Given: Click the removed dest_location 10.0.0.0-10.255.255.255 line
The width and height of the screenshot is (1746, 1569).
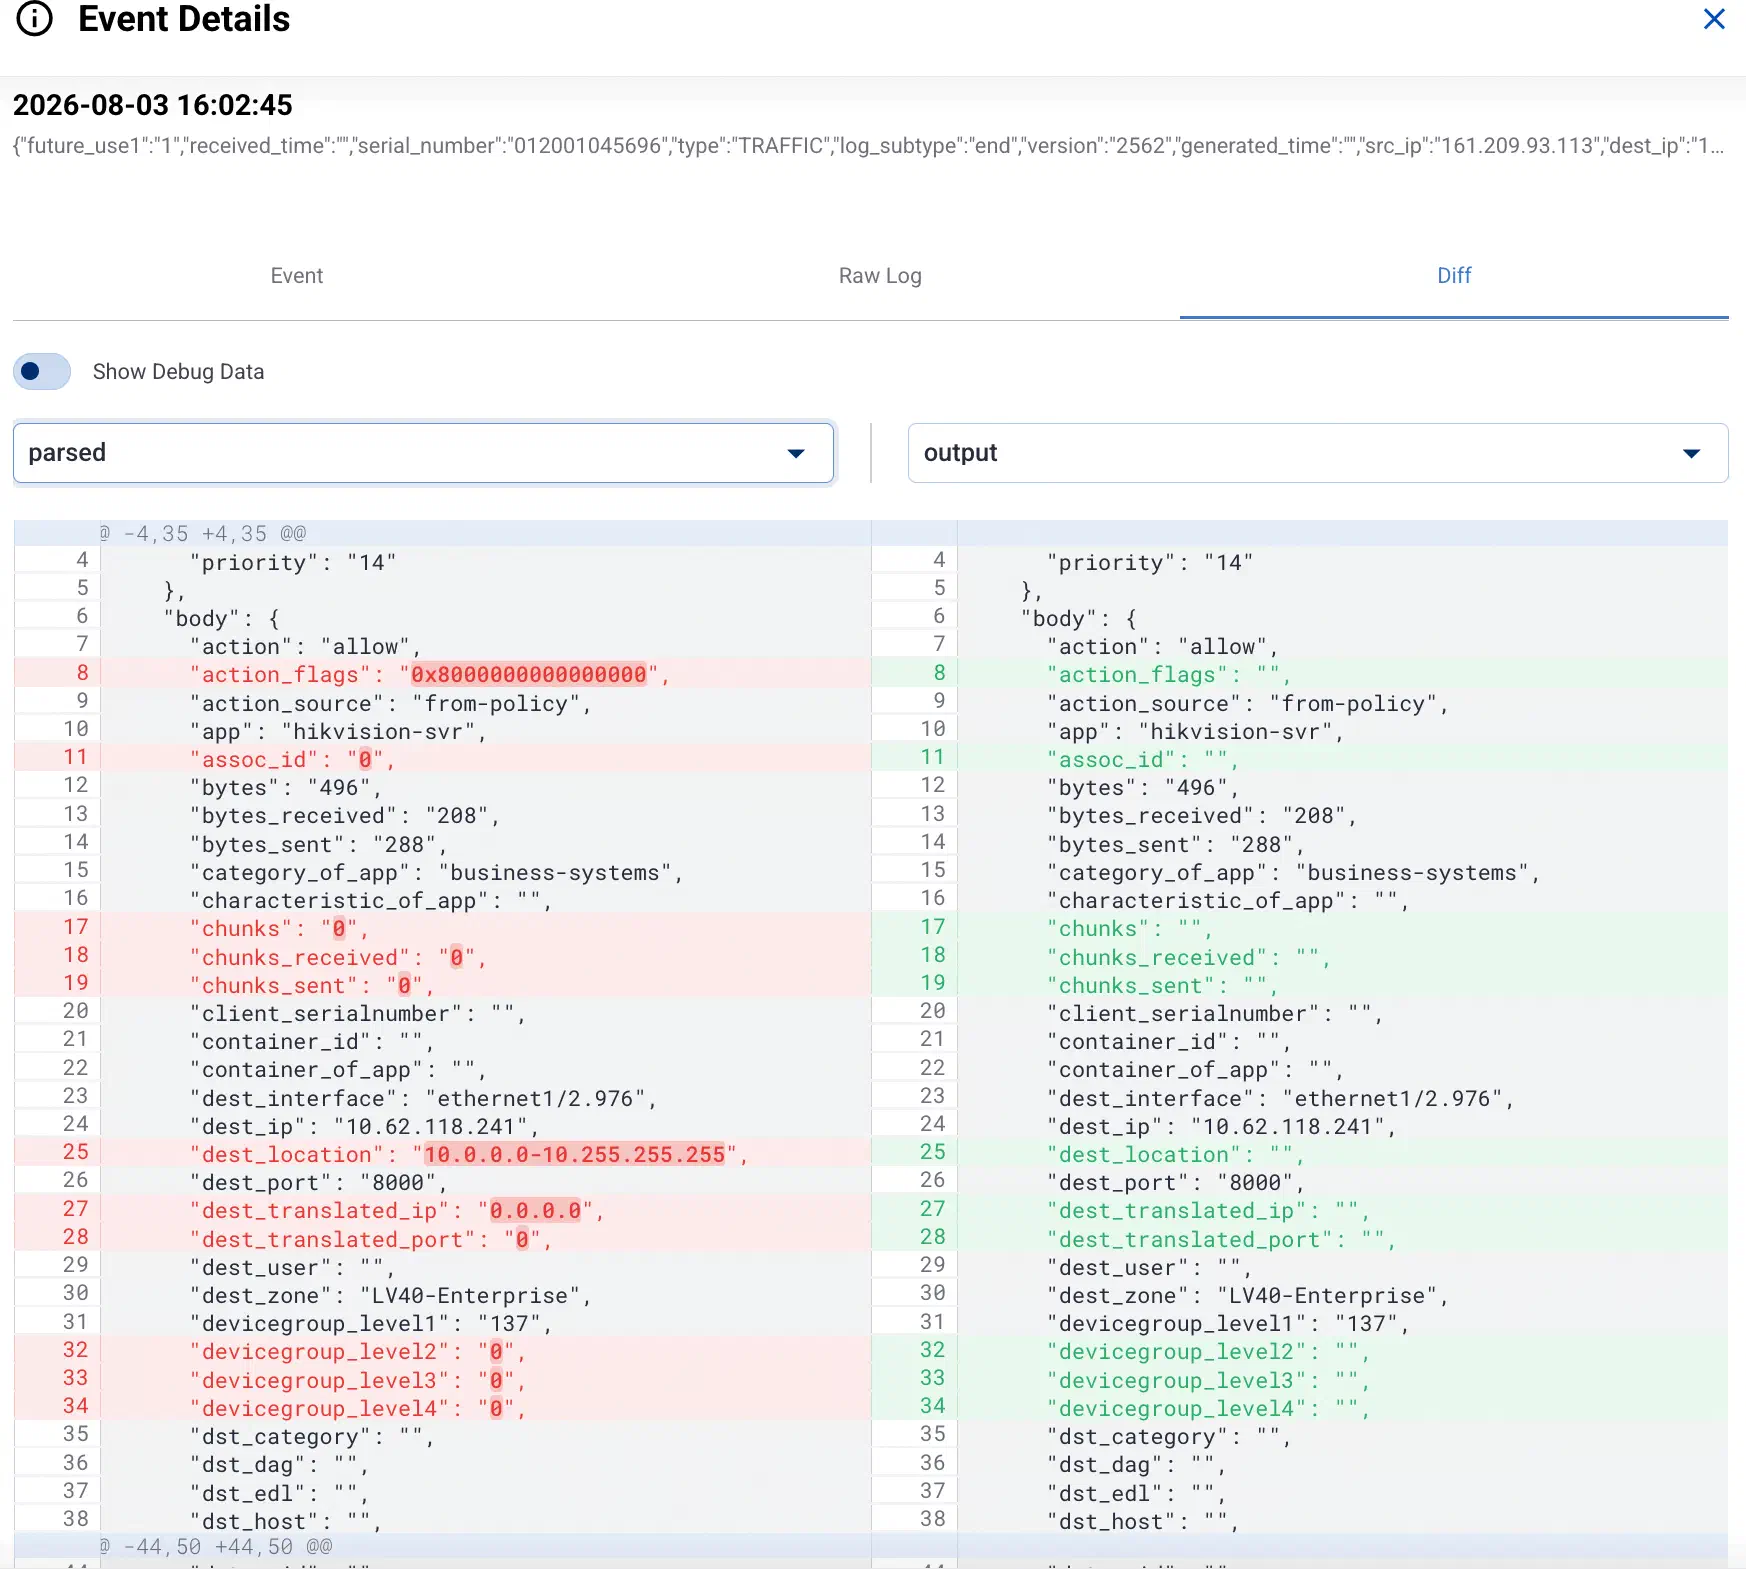Looking at the screenshot, I should (442, 1154).
